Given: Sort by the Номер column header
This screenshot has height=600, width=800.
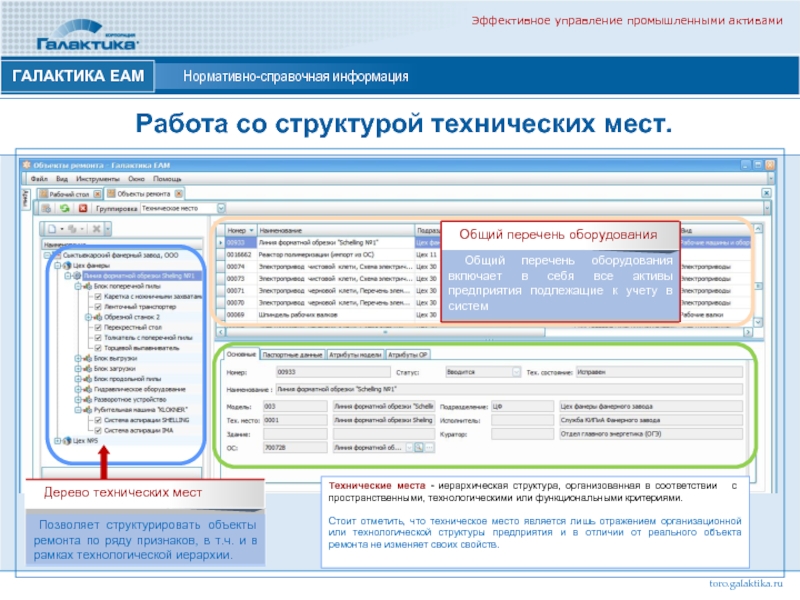Looking at the screenshot, I should 240,230.
